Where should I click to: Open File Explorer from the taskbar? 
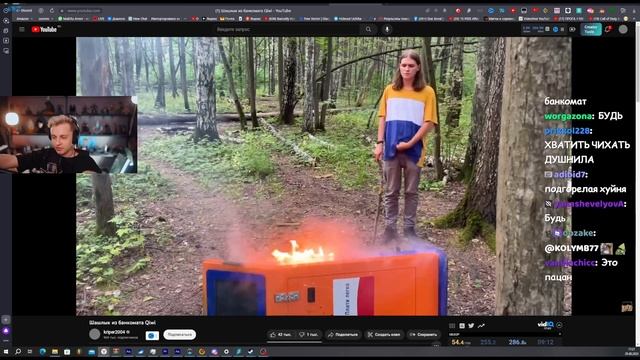[55, 351]
